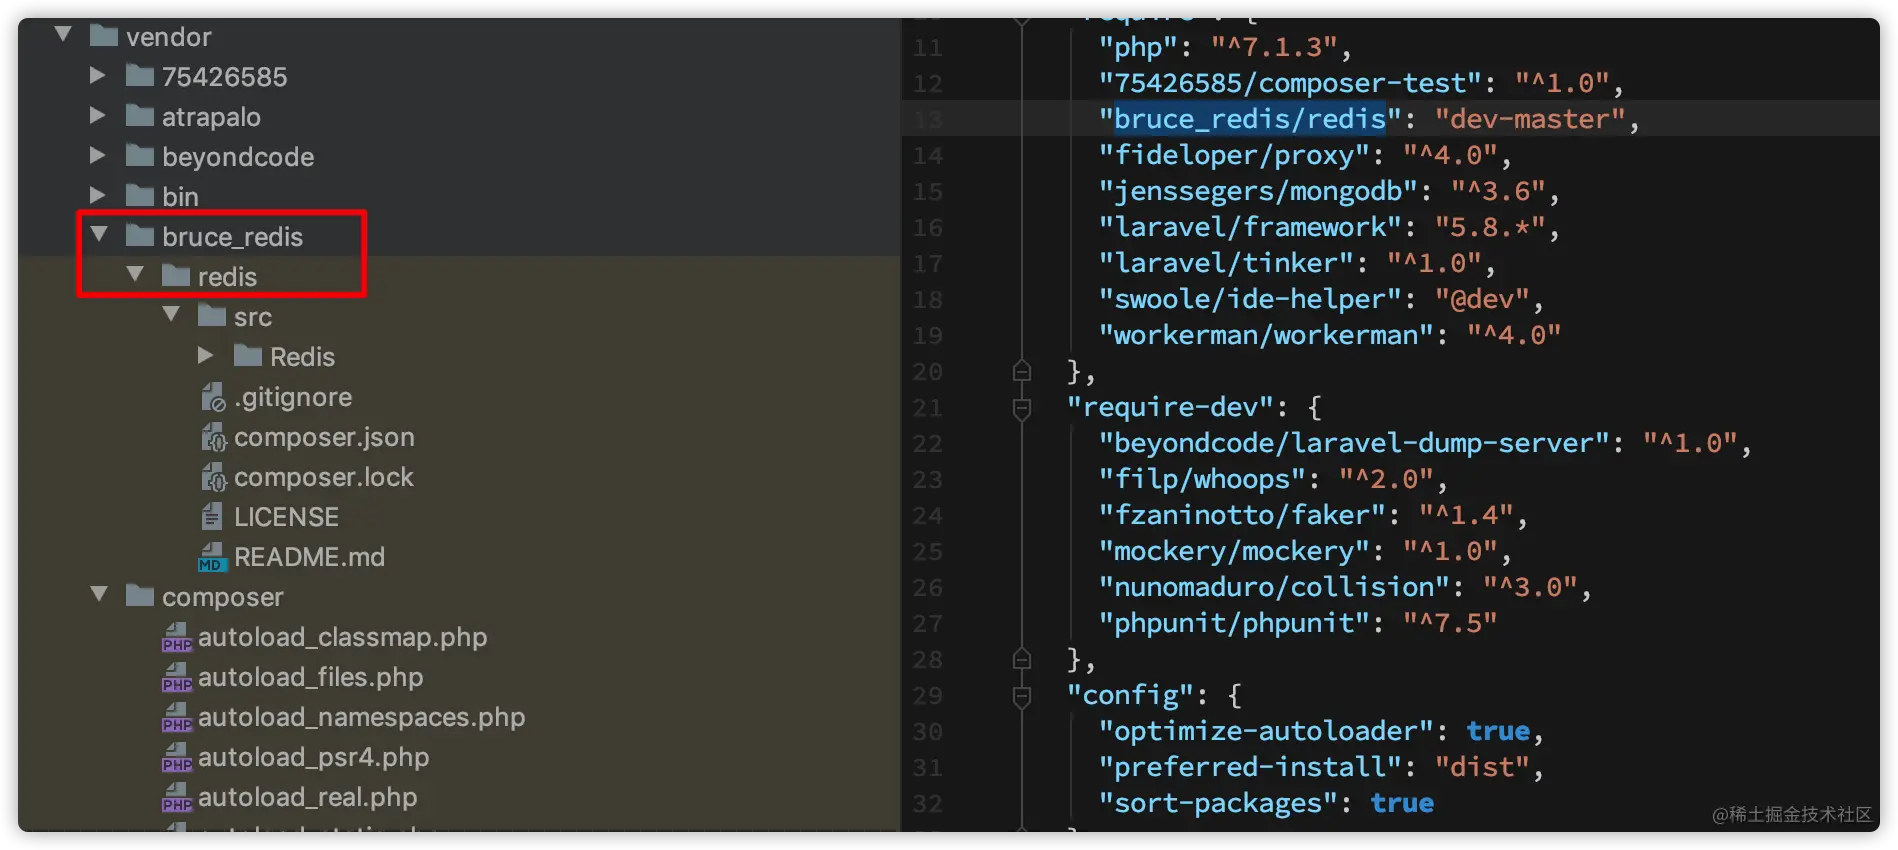The image size is (1898, 850).
Task: Click the autoload_psr4.php PHP file icon
Action: tap(177, 757)
